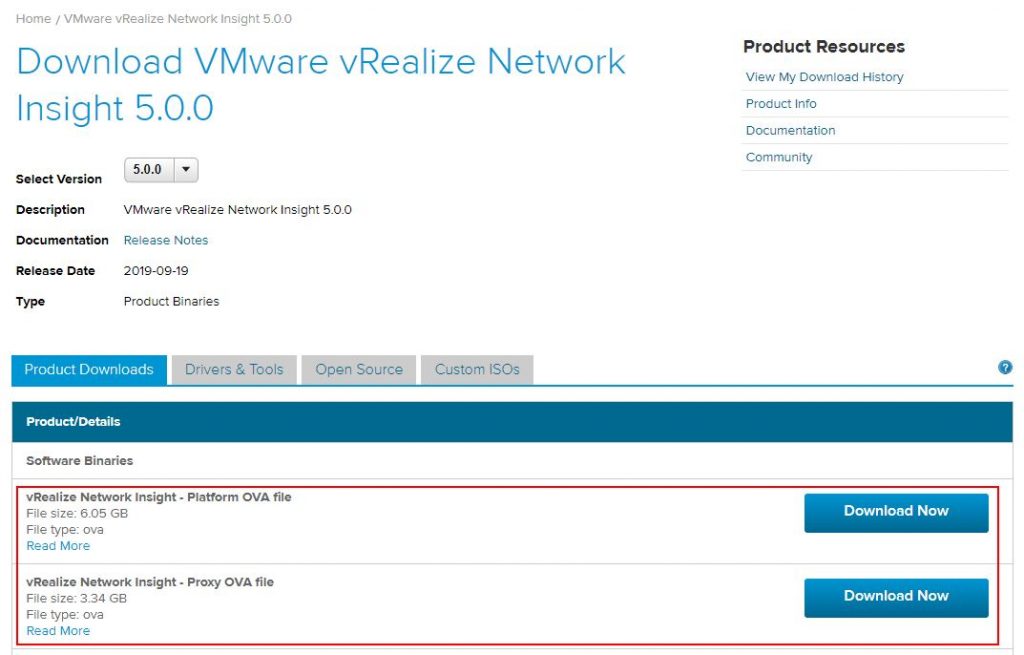Viewport: 1024px width, 655px height.
Task: Open View My Download History
Action: coord(824,77)
